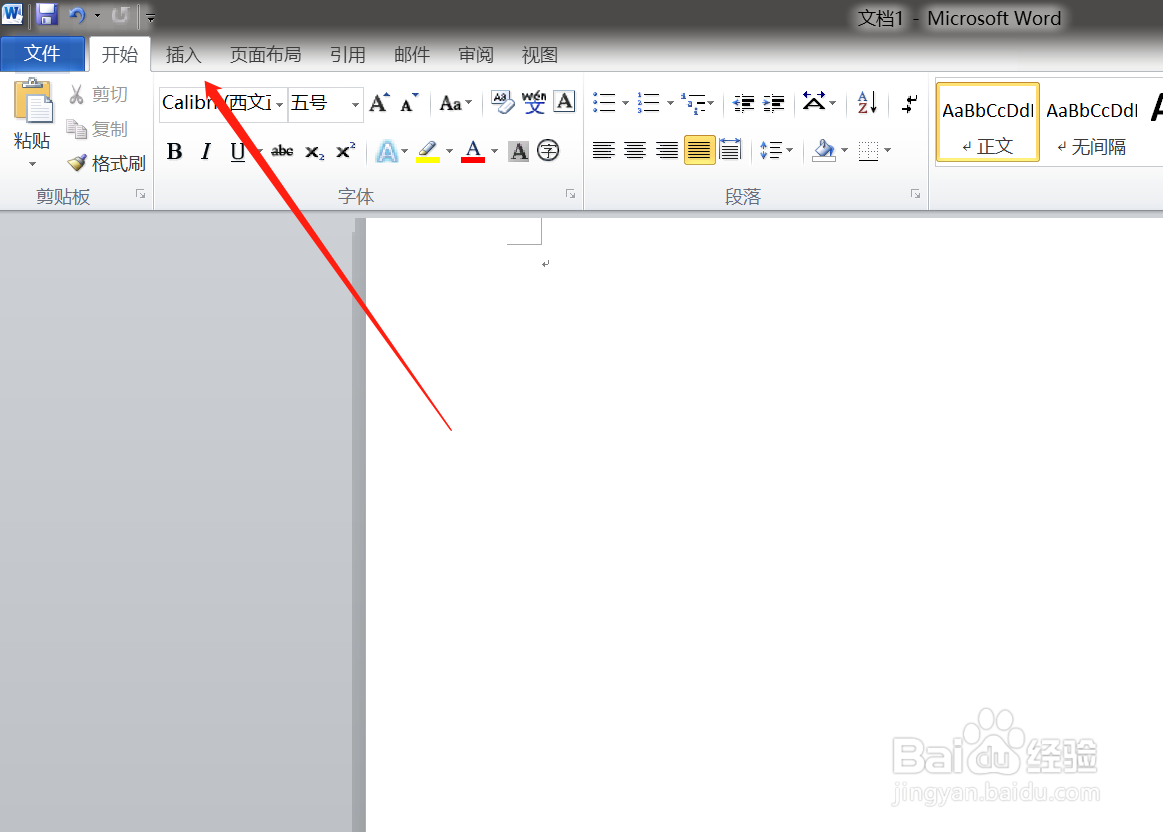This screenshot has width=1163, height=832.
Task: Click the 复制 copy button
Action: pos(97,129)
